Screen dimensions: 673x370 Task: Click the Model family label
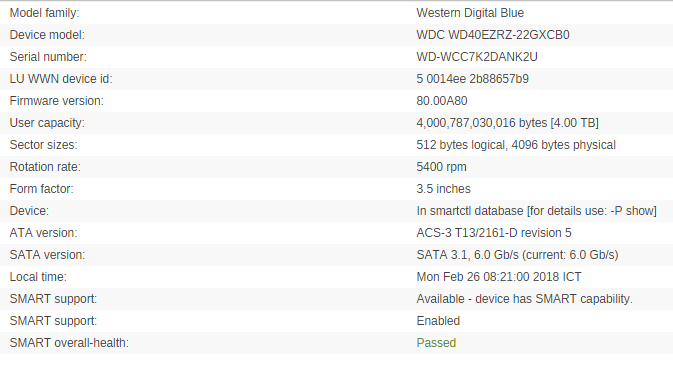pos(44,13)
